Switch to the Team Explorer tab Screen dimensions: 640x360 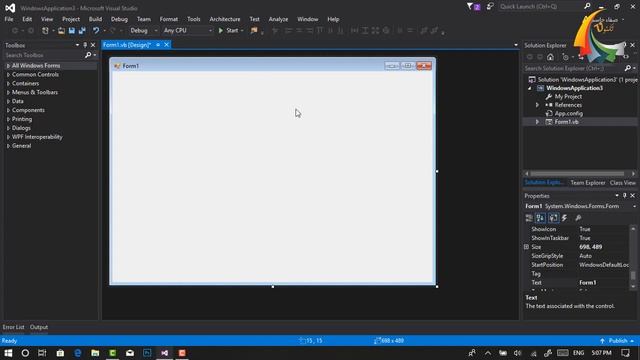pos(587,183)
